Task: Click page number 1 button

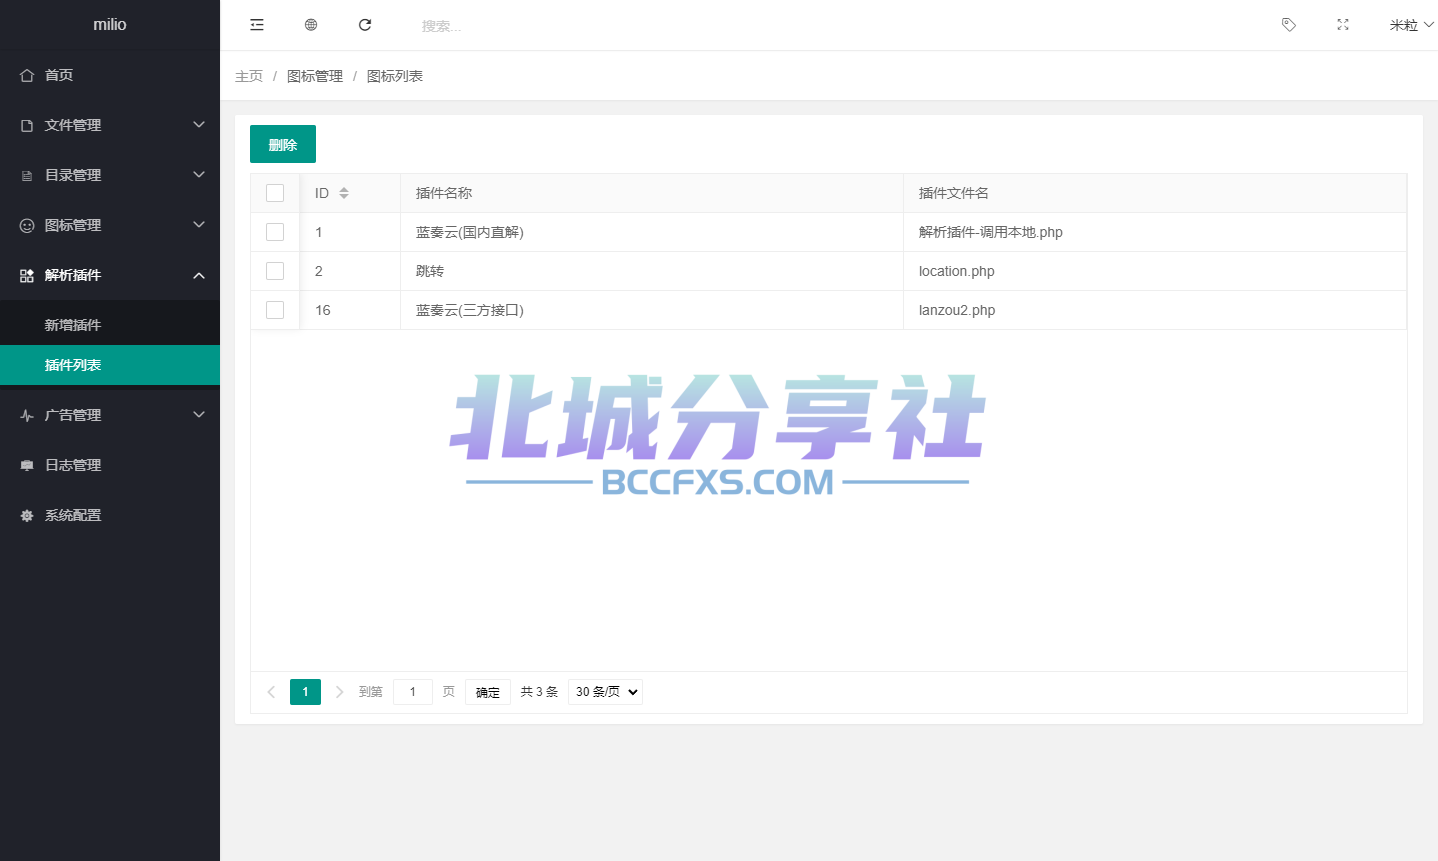Action: coord(305,692)
